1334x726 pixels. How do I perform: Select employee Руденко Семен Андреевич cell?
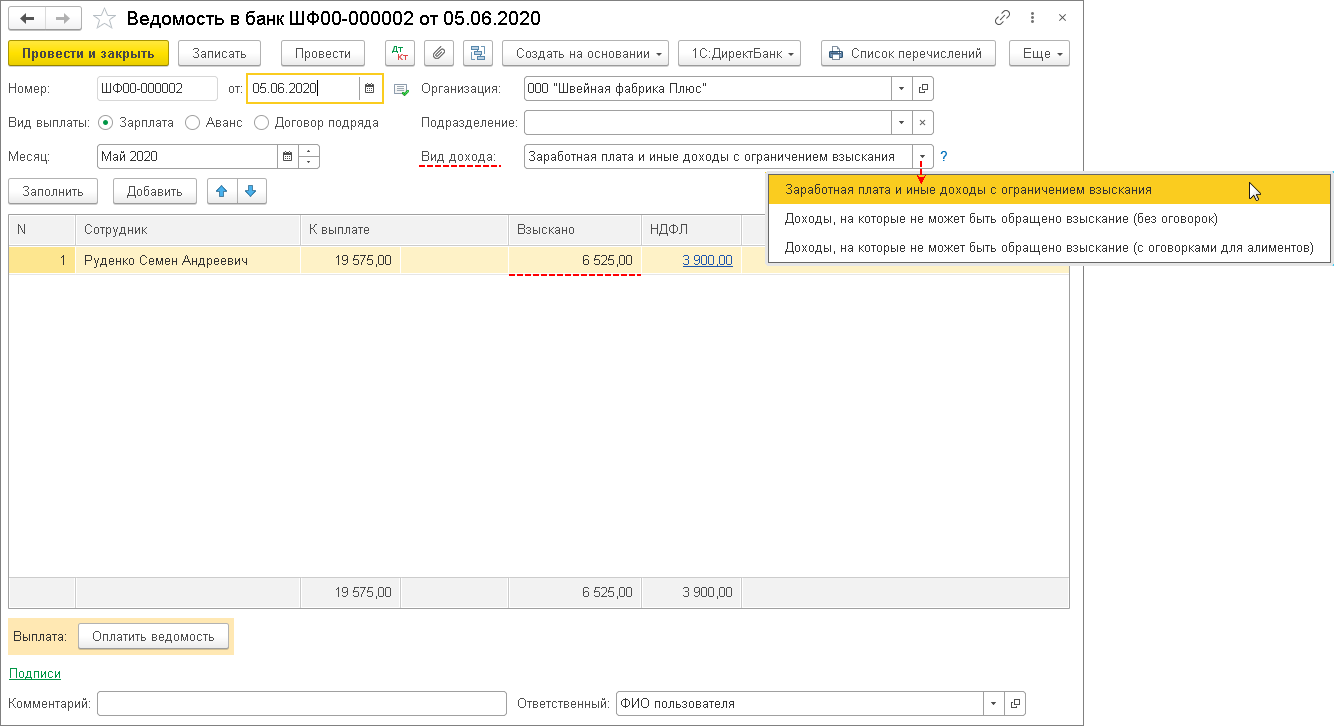coord(188,260)
